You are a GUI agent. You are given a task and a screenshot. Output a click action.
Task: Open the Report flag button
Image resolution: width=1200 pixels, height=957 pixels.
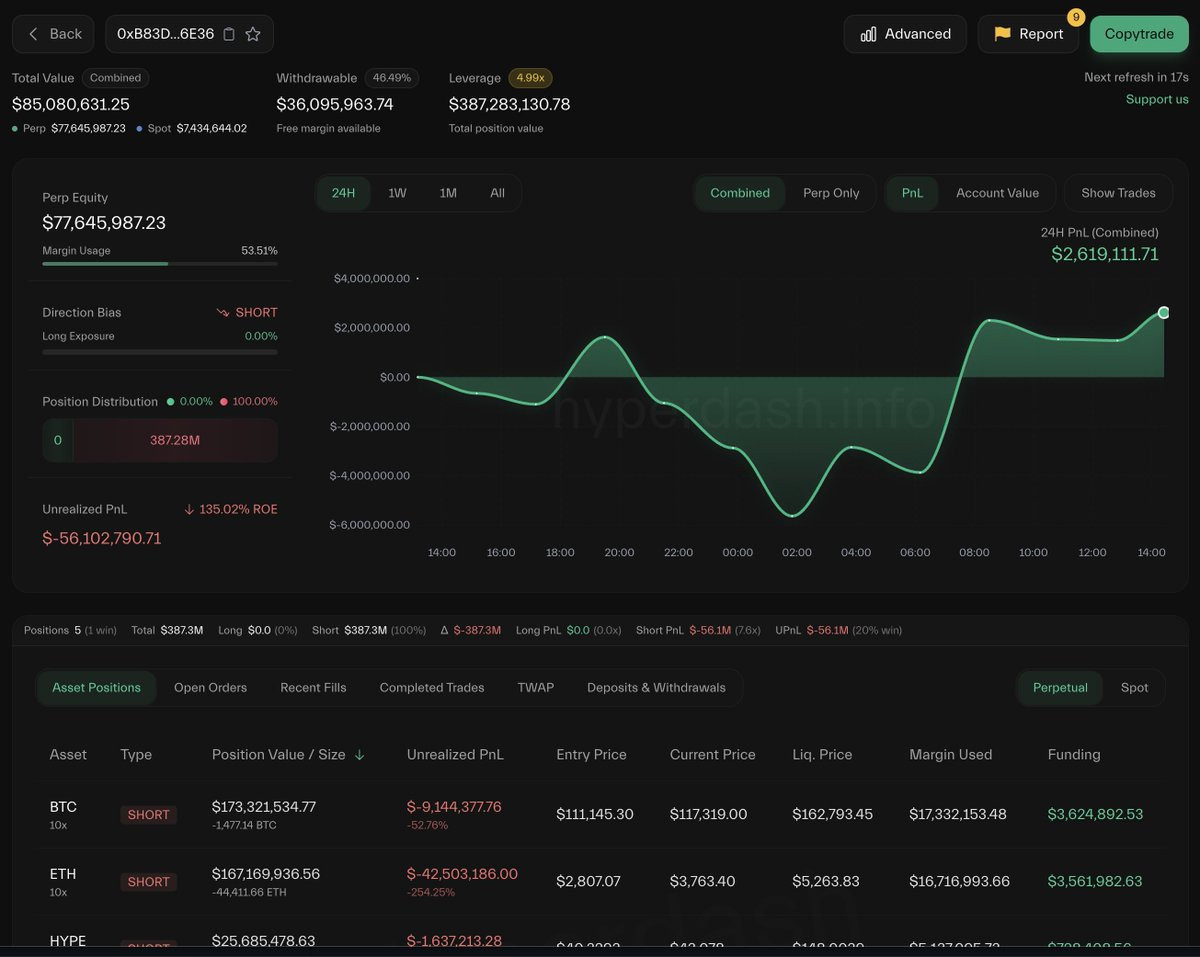tap(1028, 34)
